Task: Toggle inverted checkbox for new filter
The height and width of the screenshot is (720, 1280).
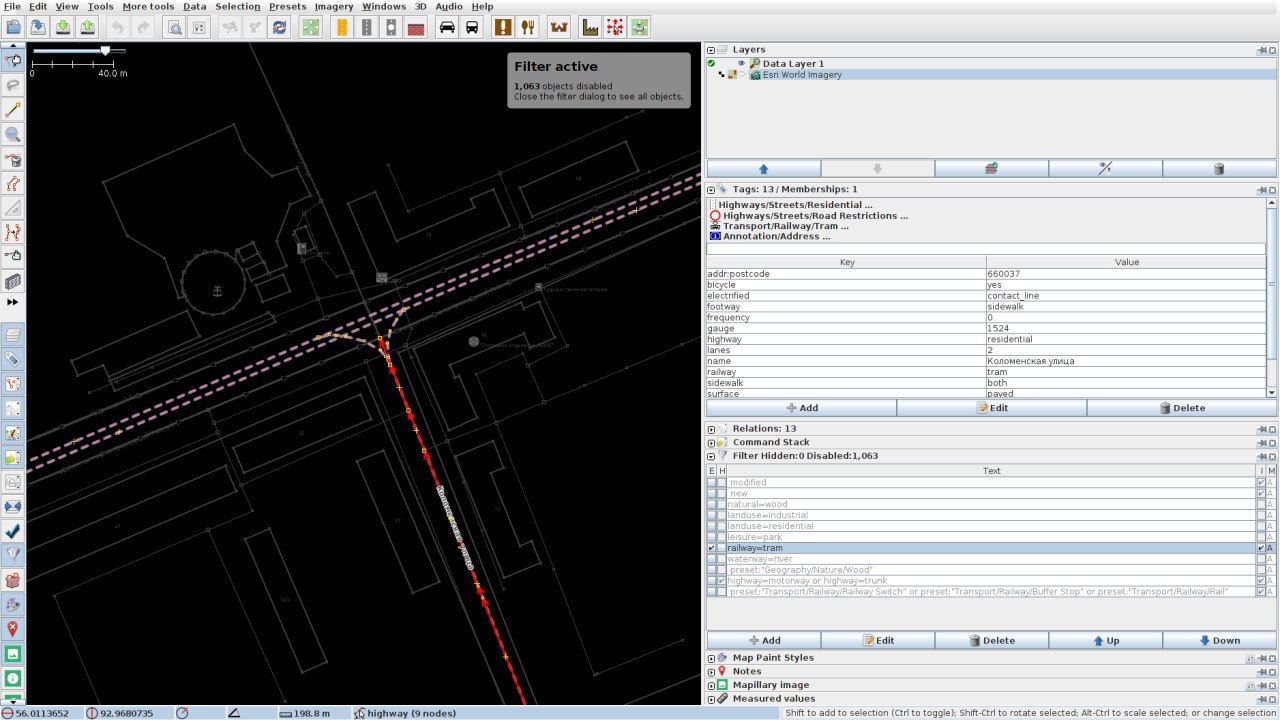Action: coord(1261,493)
